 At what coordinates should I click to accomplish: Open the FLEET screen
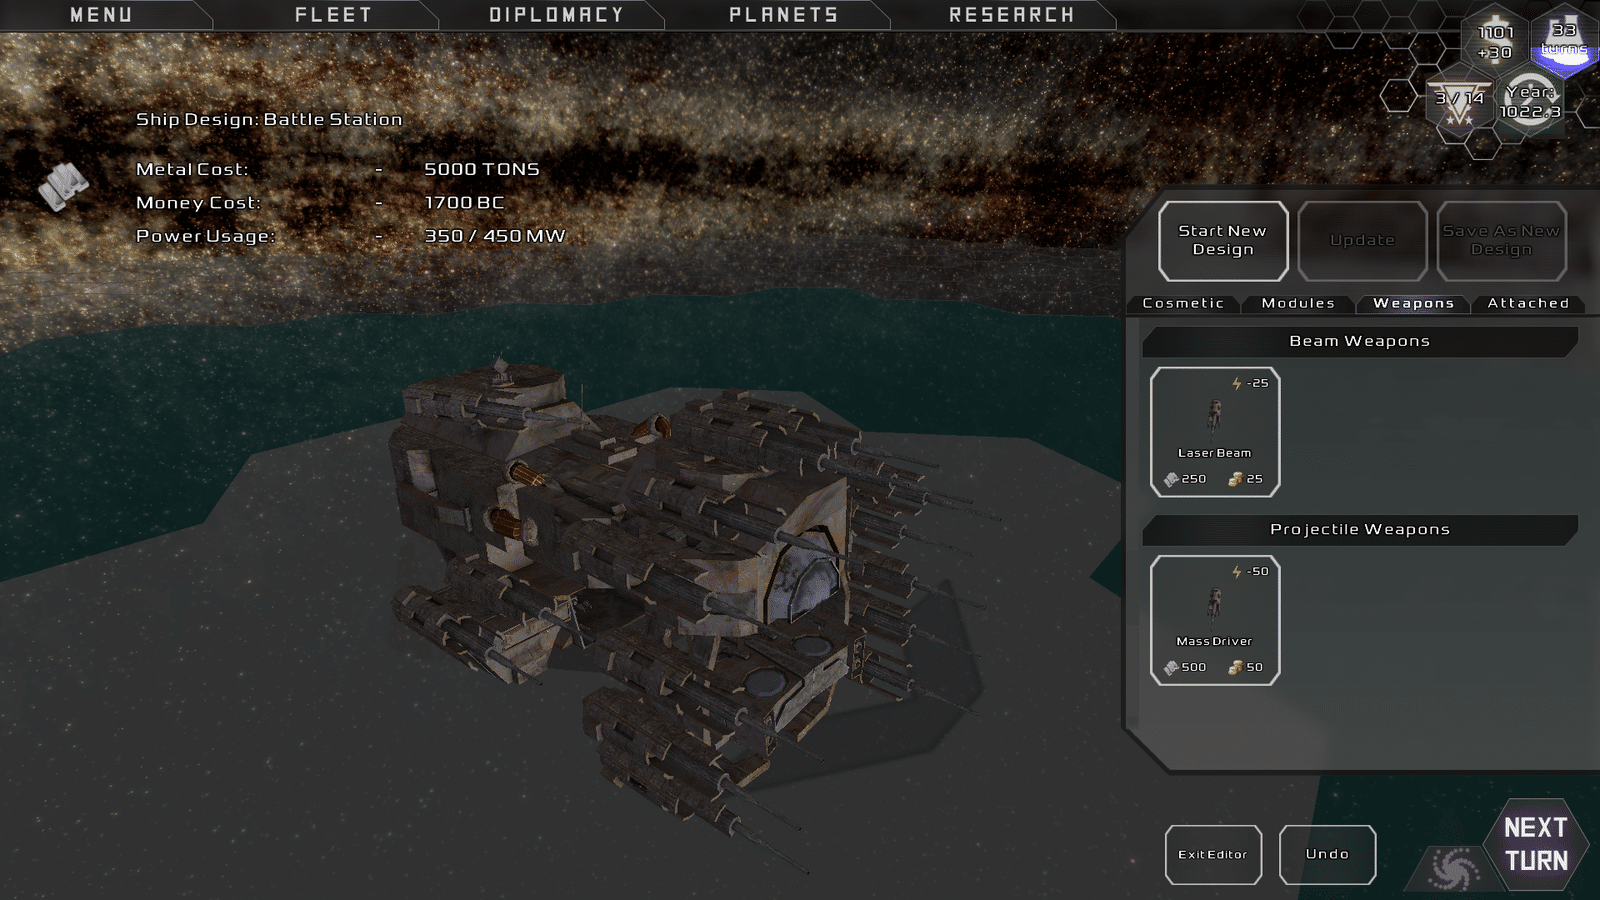coord(333,15)
